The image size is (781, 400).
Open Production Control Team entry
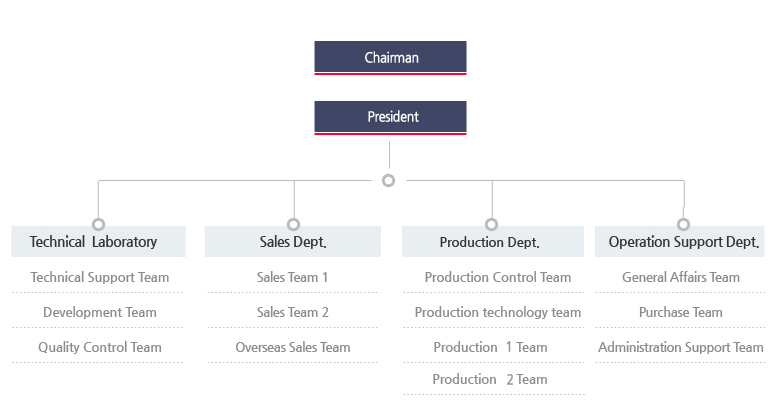(x=497, y=277)
